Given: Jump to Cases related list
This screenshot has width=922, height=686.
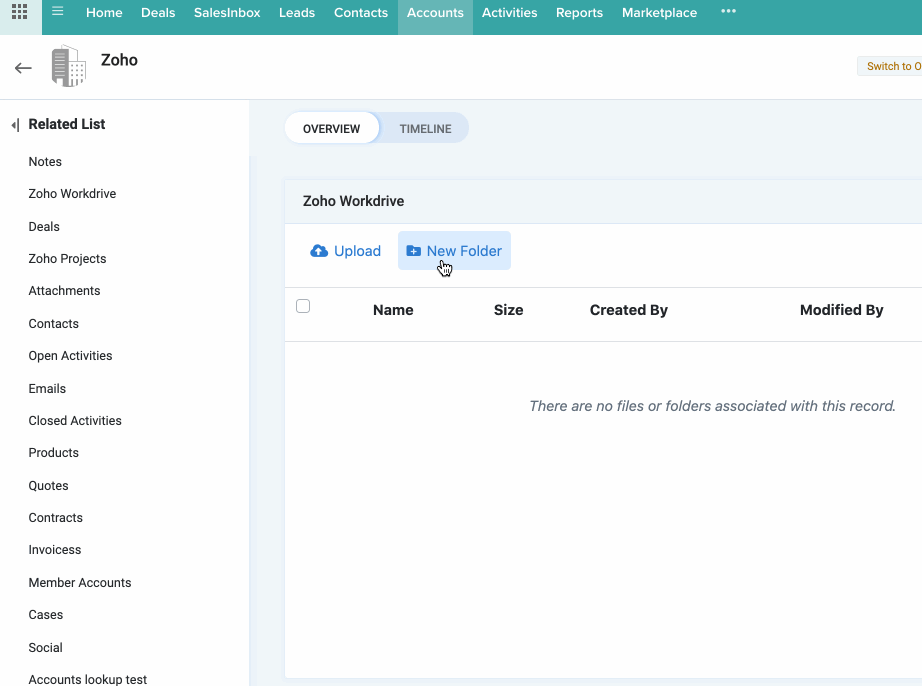Looking at the screenshot, I should (x=46, y=614).
